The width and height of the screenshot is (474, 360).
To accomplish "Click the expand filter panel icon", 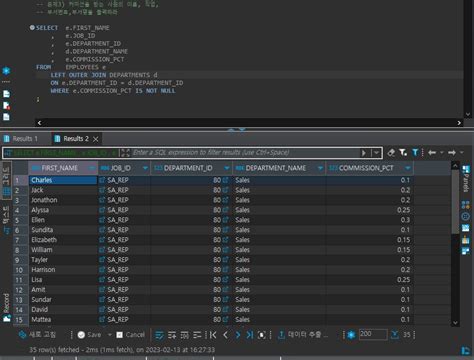I will tap(125, 153).
